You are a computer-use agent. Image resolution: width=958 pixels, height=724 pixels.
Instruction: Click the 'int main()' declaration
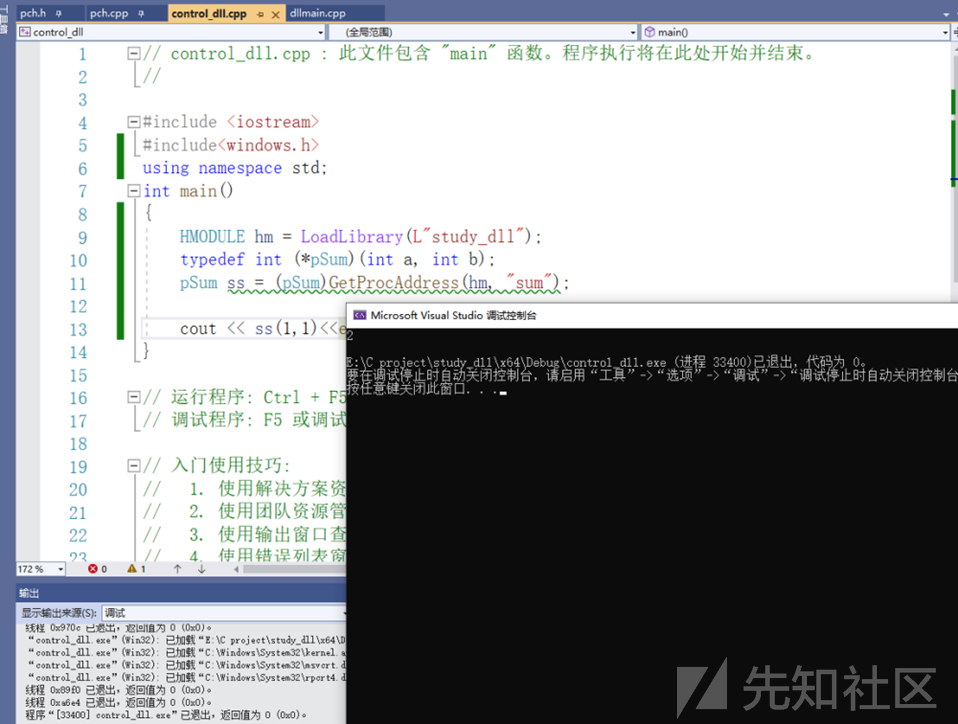pyautogui.click(x=188, y=191)
